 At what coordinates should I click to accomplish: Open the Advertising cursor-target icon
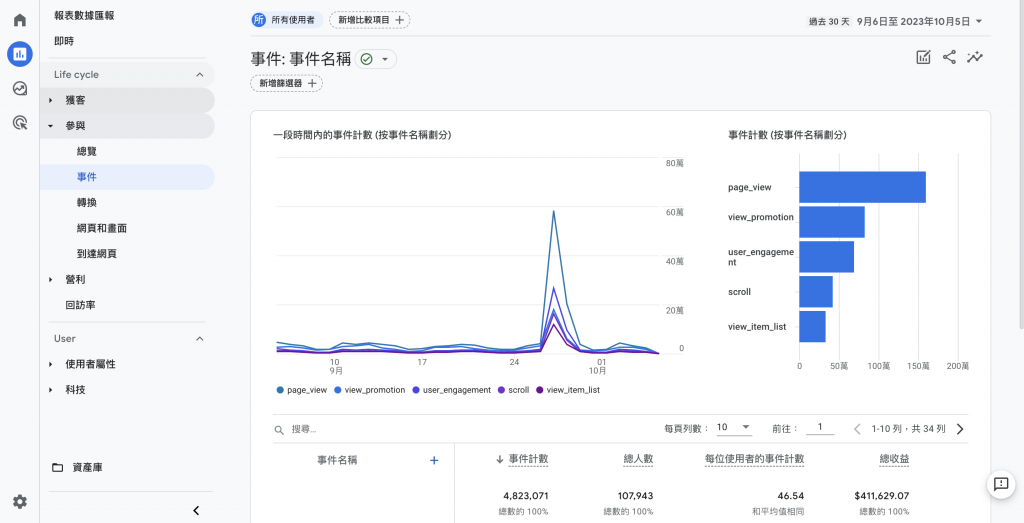pyautogui.click(x=20, y=122)
